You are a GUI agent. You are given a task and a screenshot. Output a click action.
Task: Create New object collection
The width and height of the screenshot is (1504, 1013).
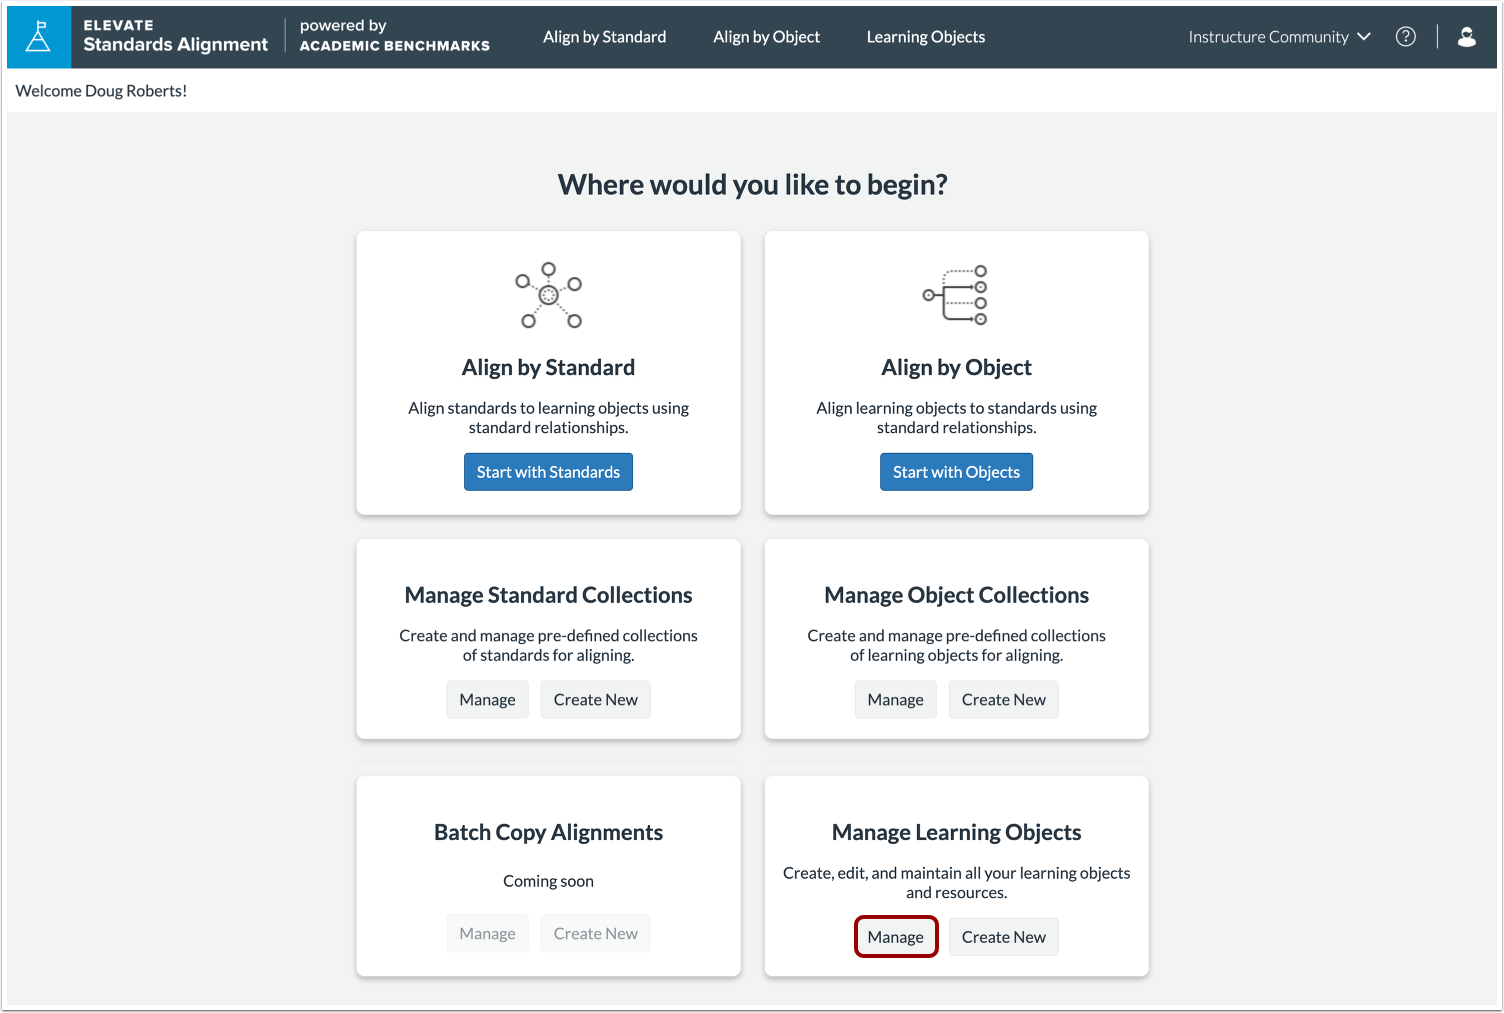tap(1003, 699)
